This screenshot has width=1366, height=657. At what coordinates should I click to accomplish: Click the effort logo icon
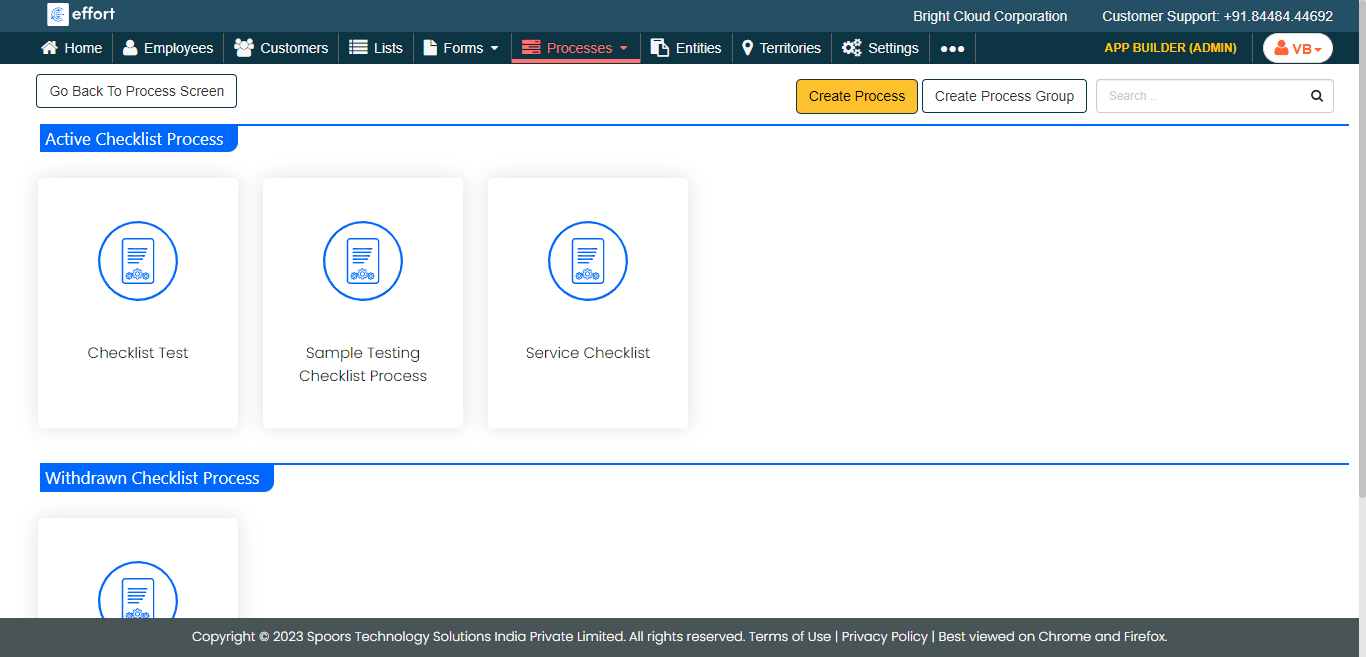coord(58,15)
